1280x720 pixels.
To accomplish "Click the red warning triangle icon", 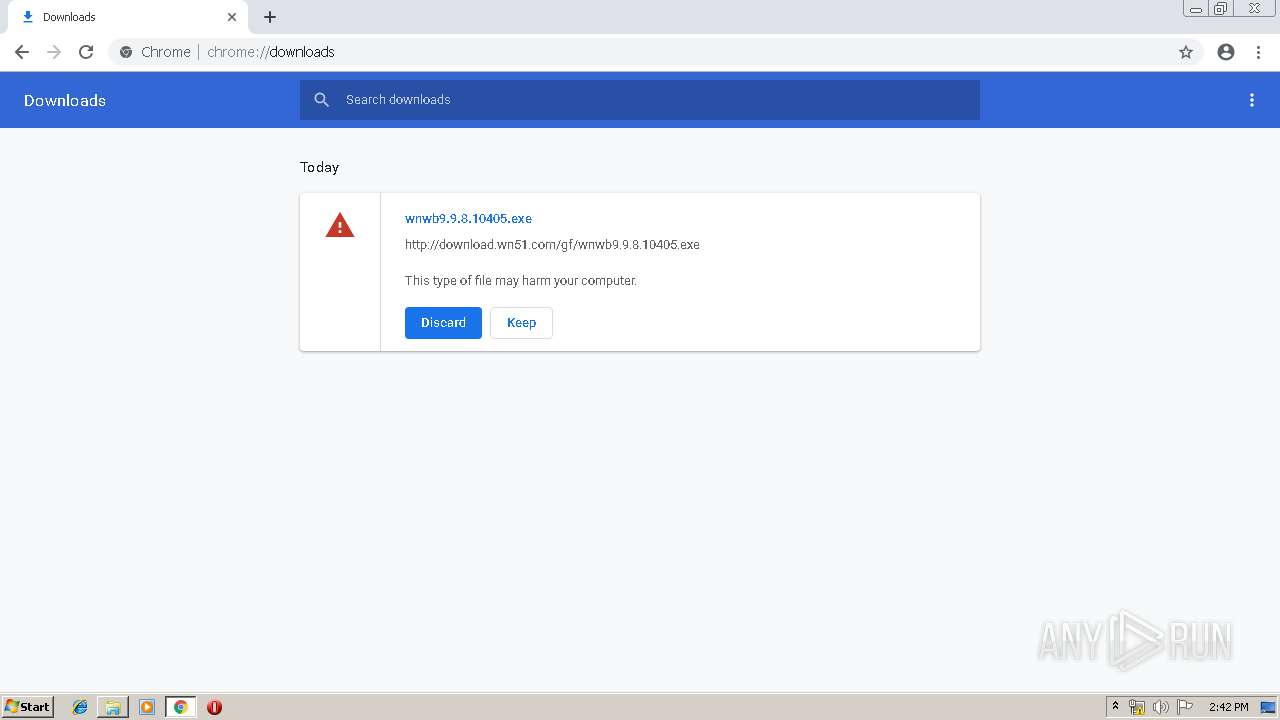I will point(340,225).
